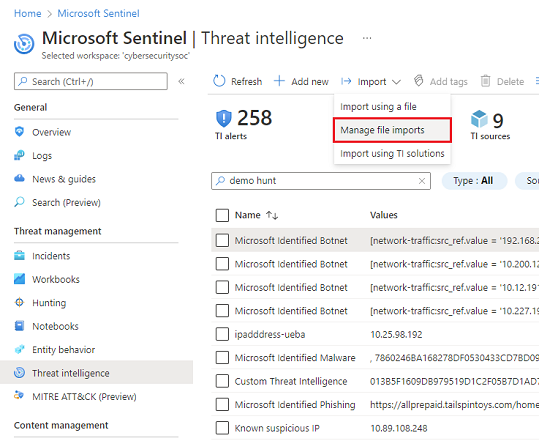Sort by Name column arrows
The image size is (539, 441).
click(272, 215)
